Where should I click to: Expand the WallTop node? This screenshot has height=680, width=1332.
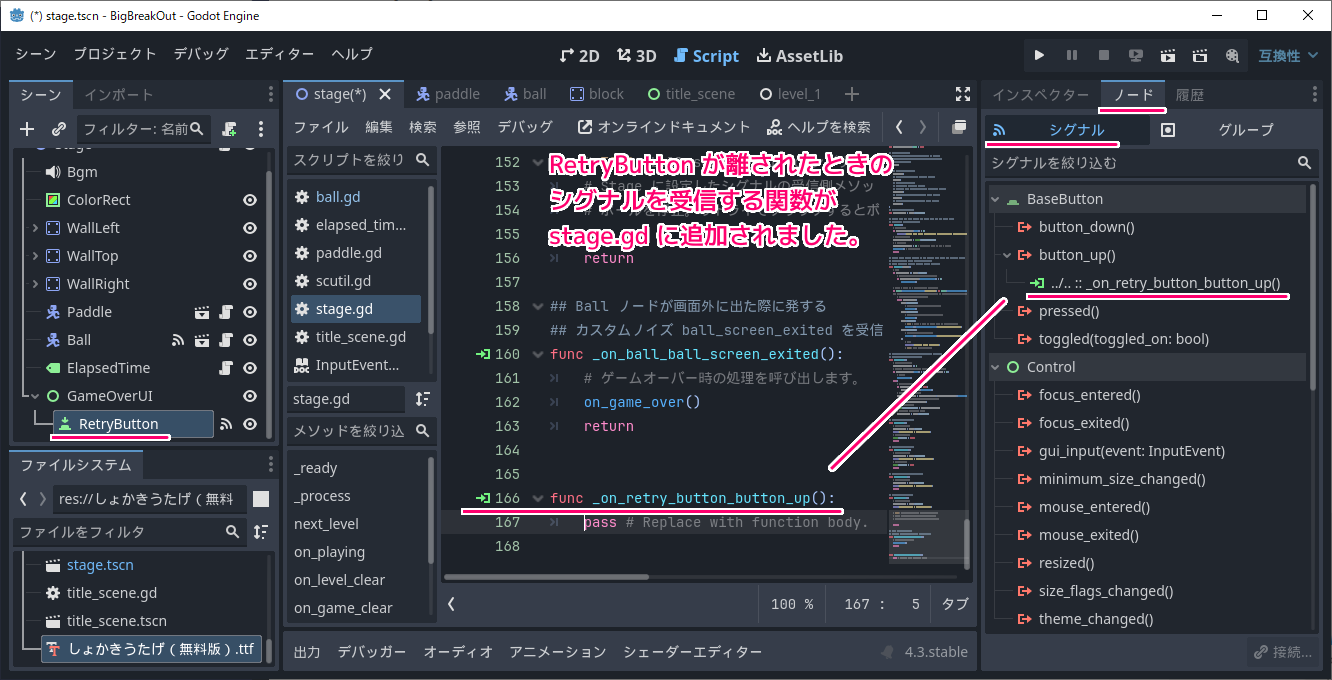click(x=35, y=256)
